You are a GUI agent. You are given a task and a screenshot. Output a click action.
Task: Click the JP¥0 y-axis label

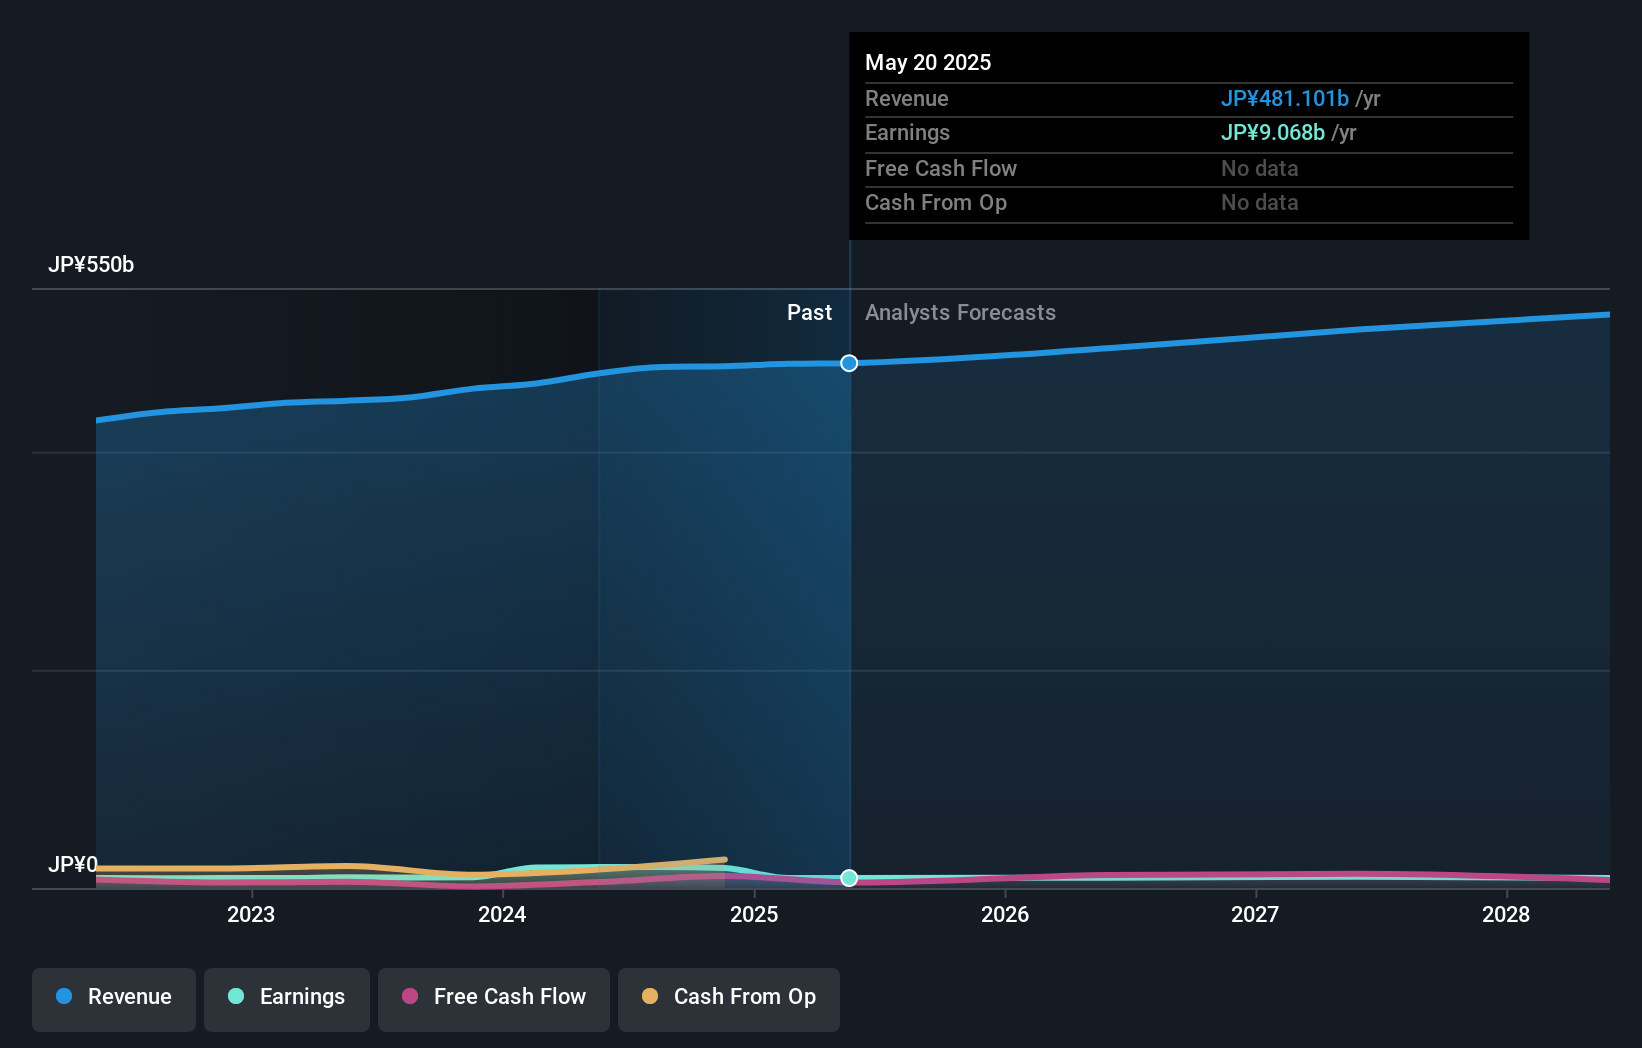click(73, 865)
